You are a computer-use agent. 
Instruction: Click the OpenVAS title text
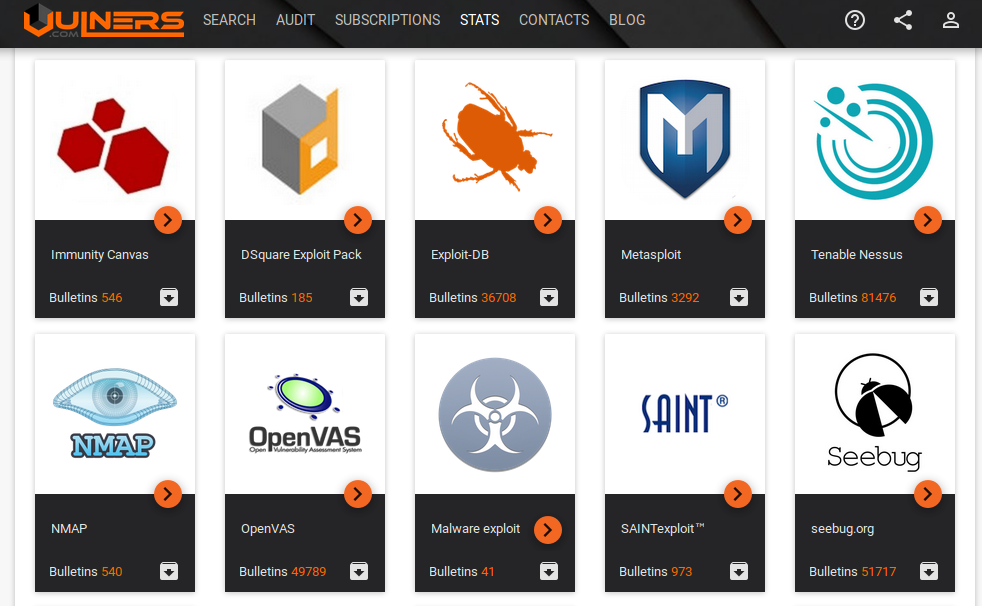tap(267, 529)
